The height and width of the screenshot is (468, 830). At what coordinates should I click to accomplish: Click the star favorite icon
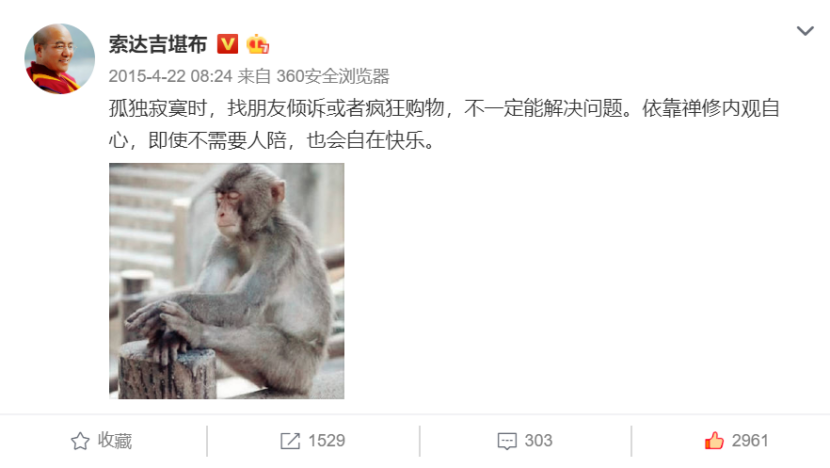click(80, 441)
